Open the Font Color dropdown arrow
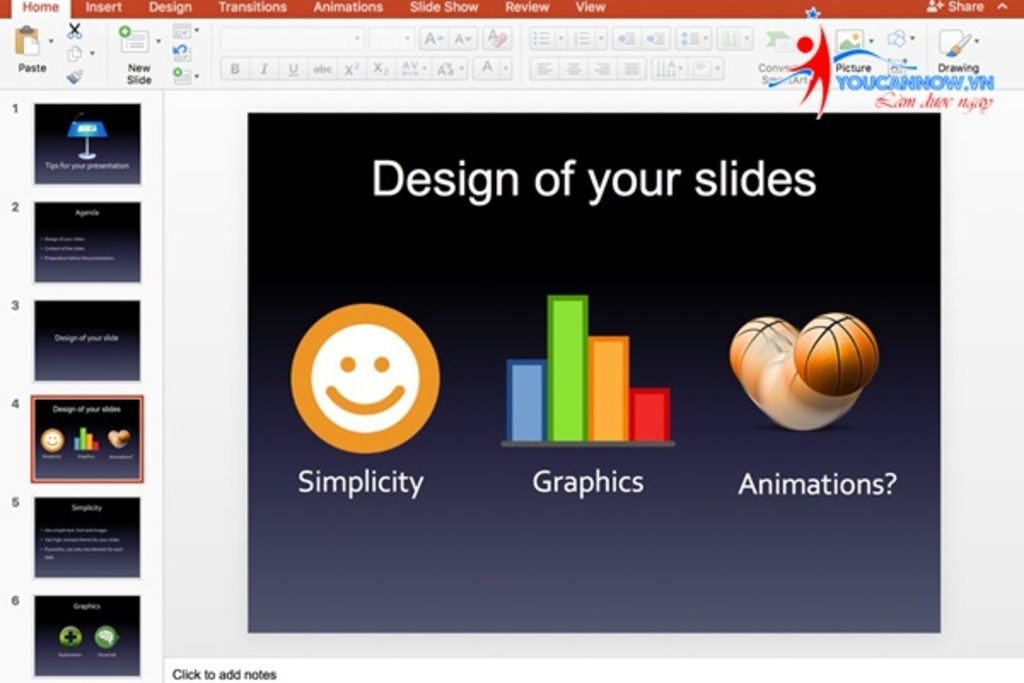This screenshot has height=683, width=1024. (x=505, y=69)
